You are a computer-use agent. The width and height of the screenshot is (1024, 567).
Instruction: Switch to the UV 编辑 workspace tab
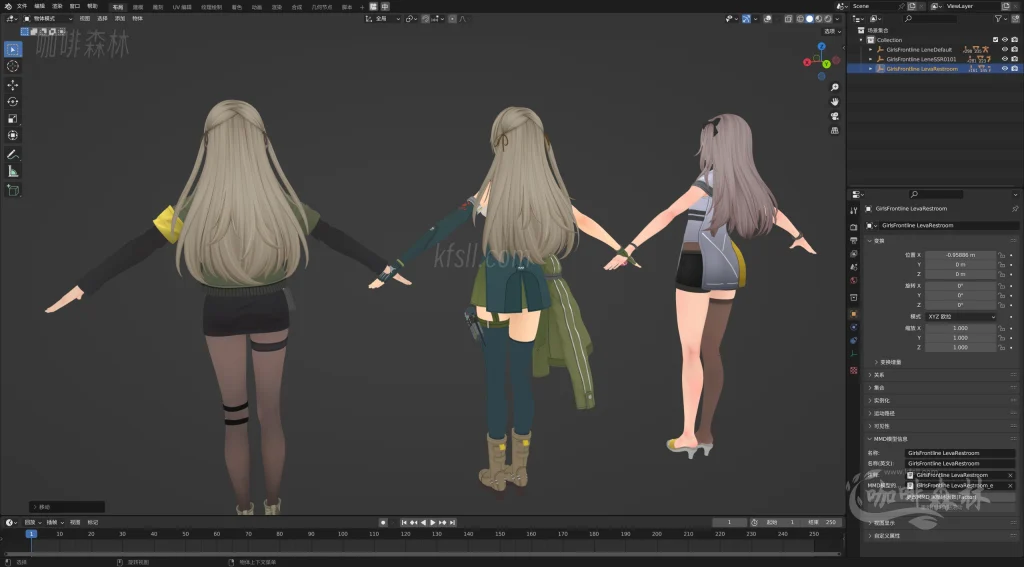click(x=182, y=7)
